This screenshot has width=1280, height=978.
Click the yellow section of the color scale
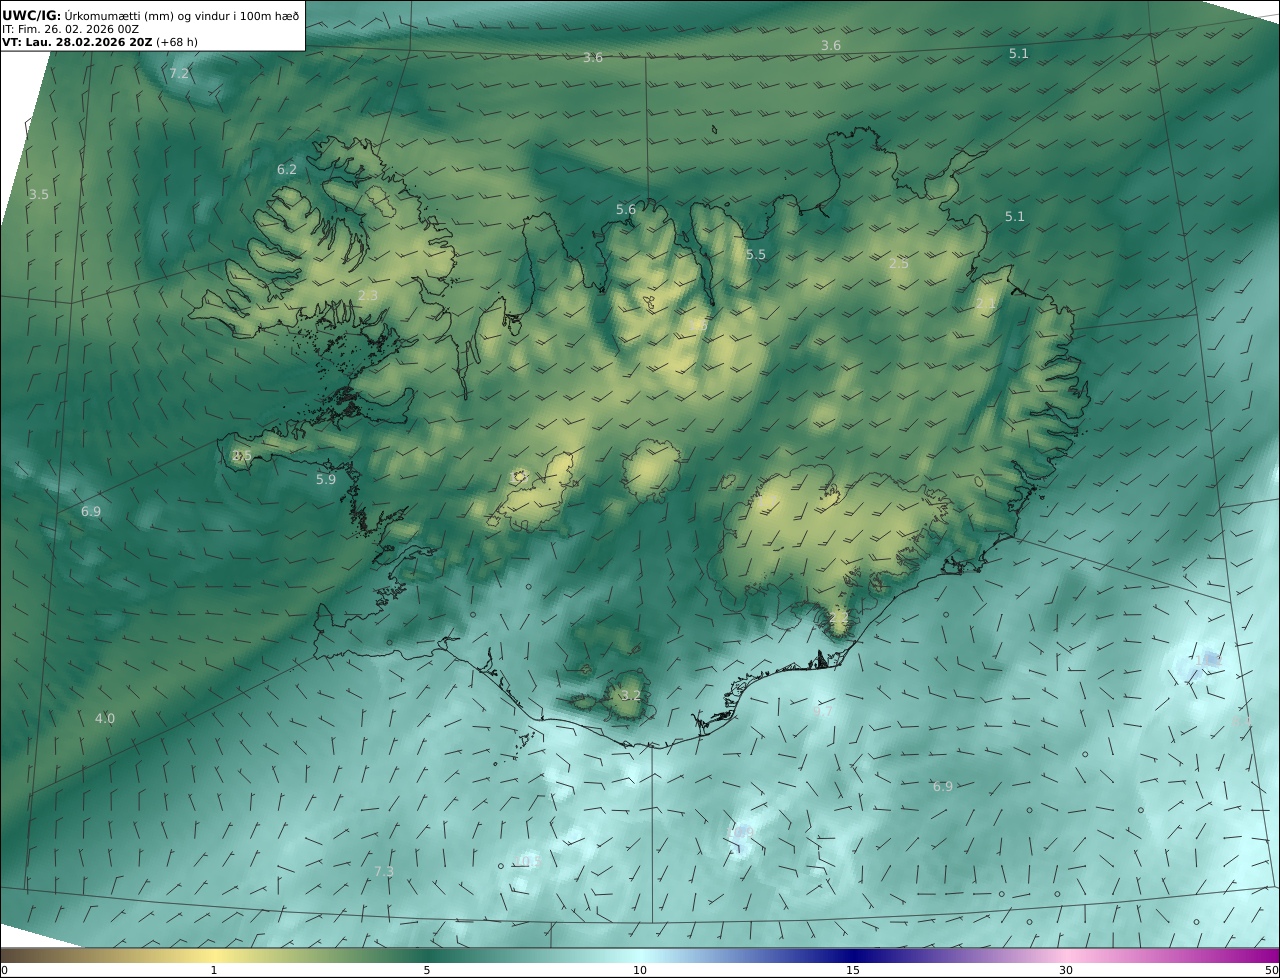tap(215, 955)
